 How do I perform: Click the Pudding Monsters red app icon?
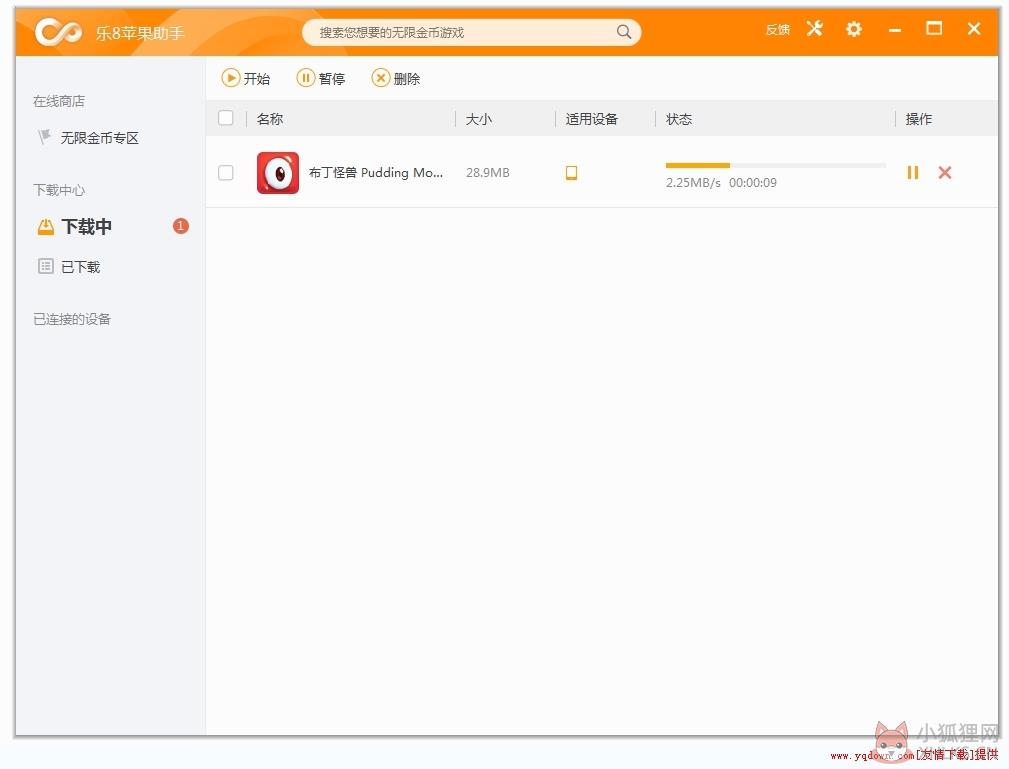tap(278, 172)
